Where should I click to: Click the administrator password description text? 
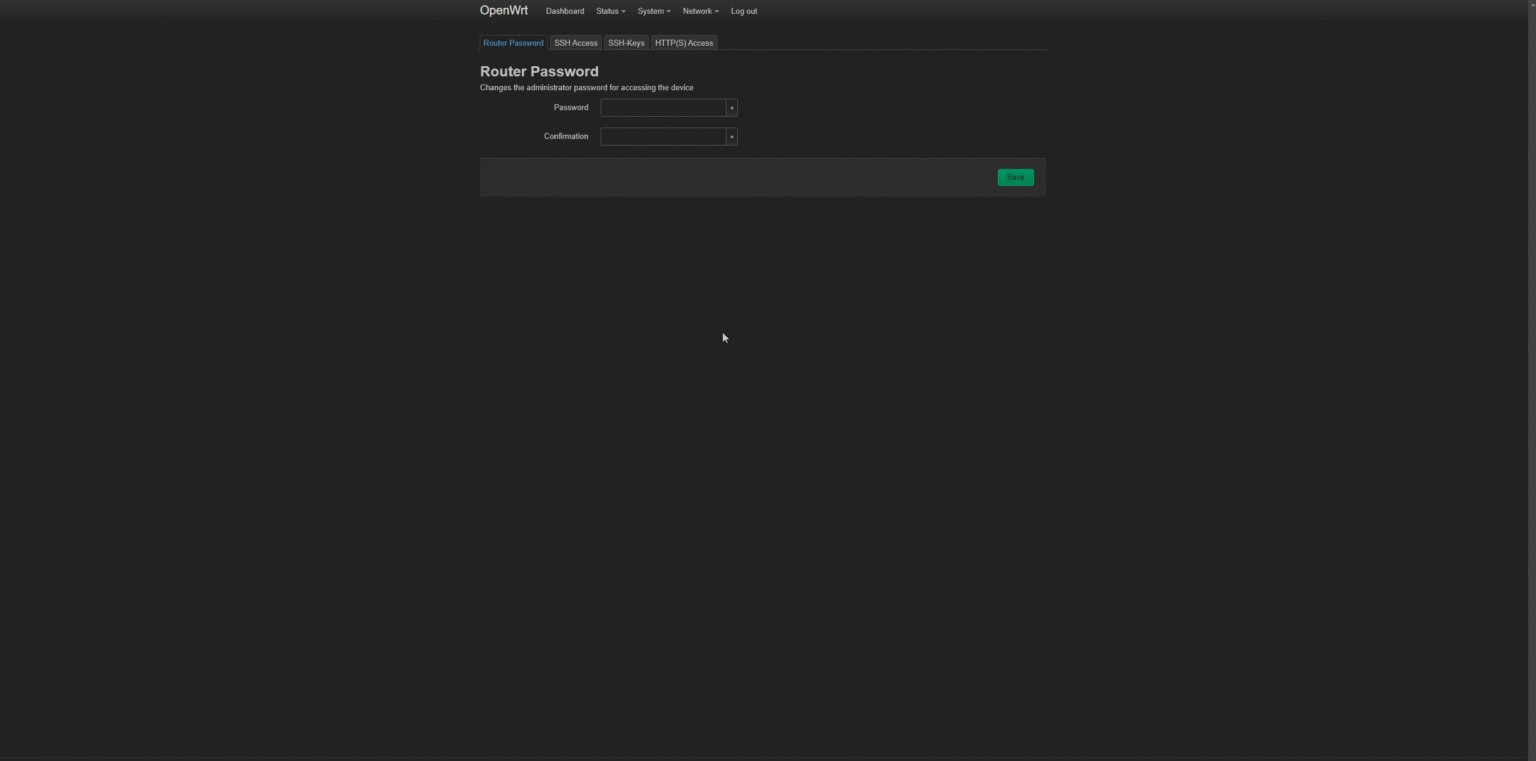click(586, 88)
